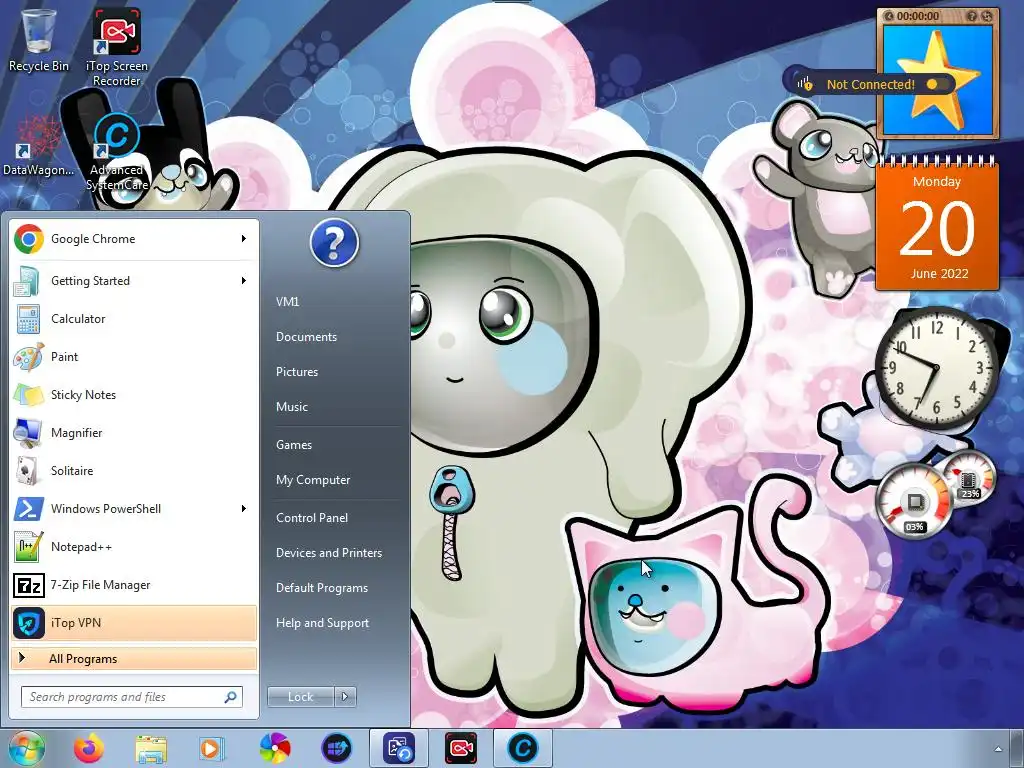Start the Magnifier tool

point(134,432)
